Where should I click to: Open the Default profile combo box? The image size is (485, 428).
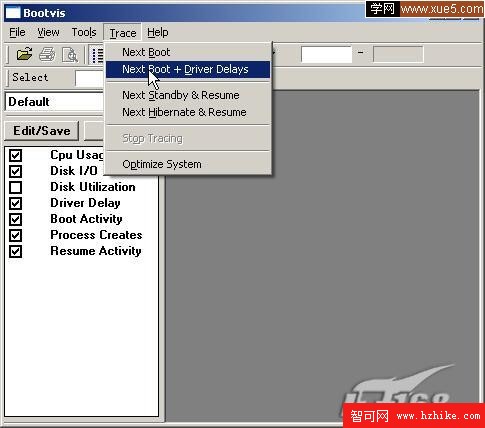(x=55, y=102)
